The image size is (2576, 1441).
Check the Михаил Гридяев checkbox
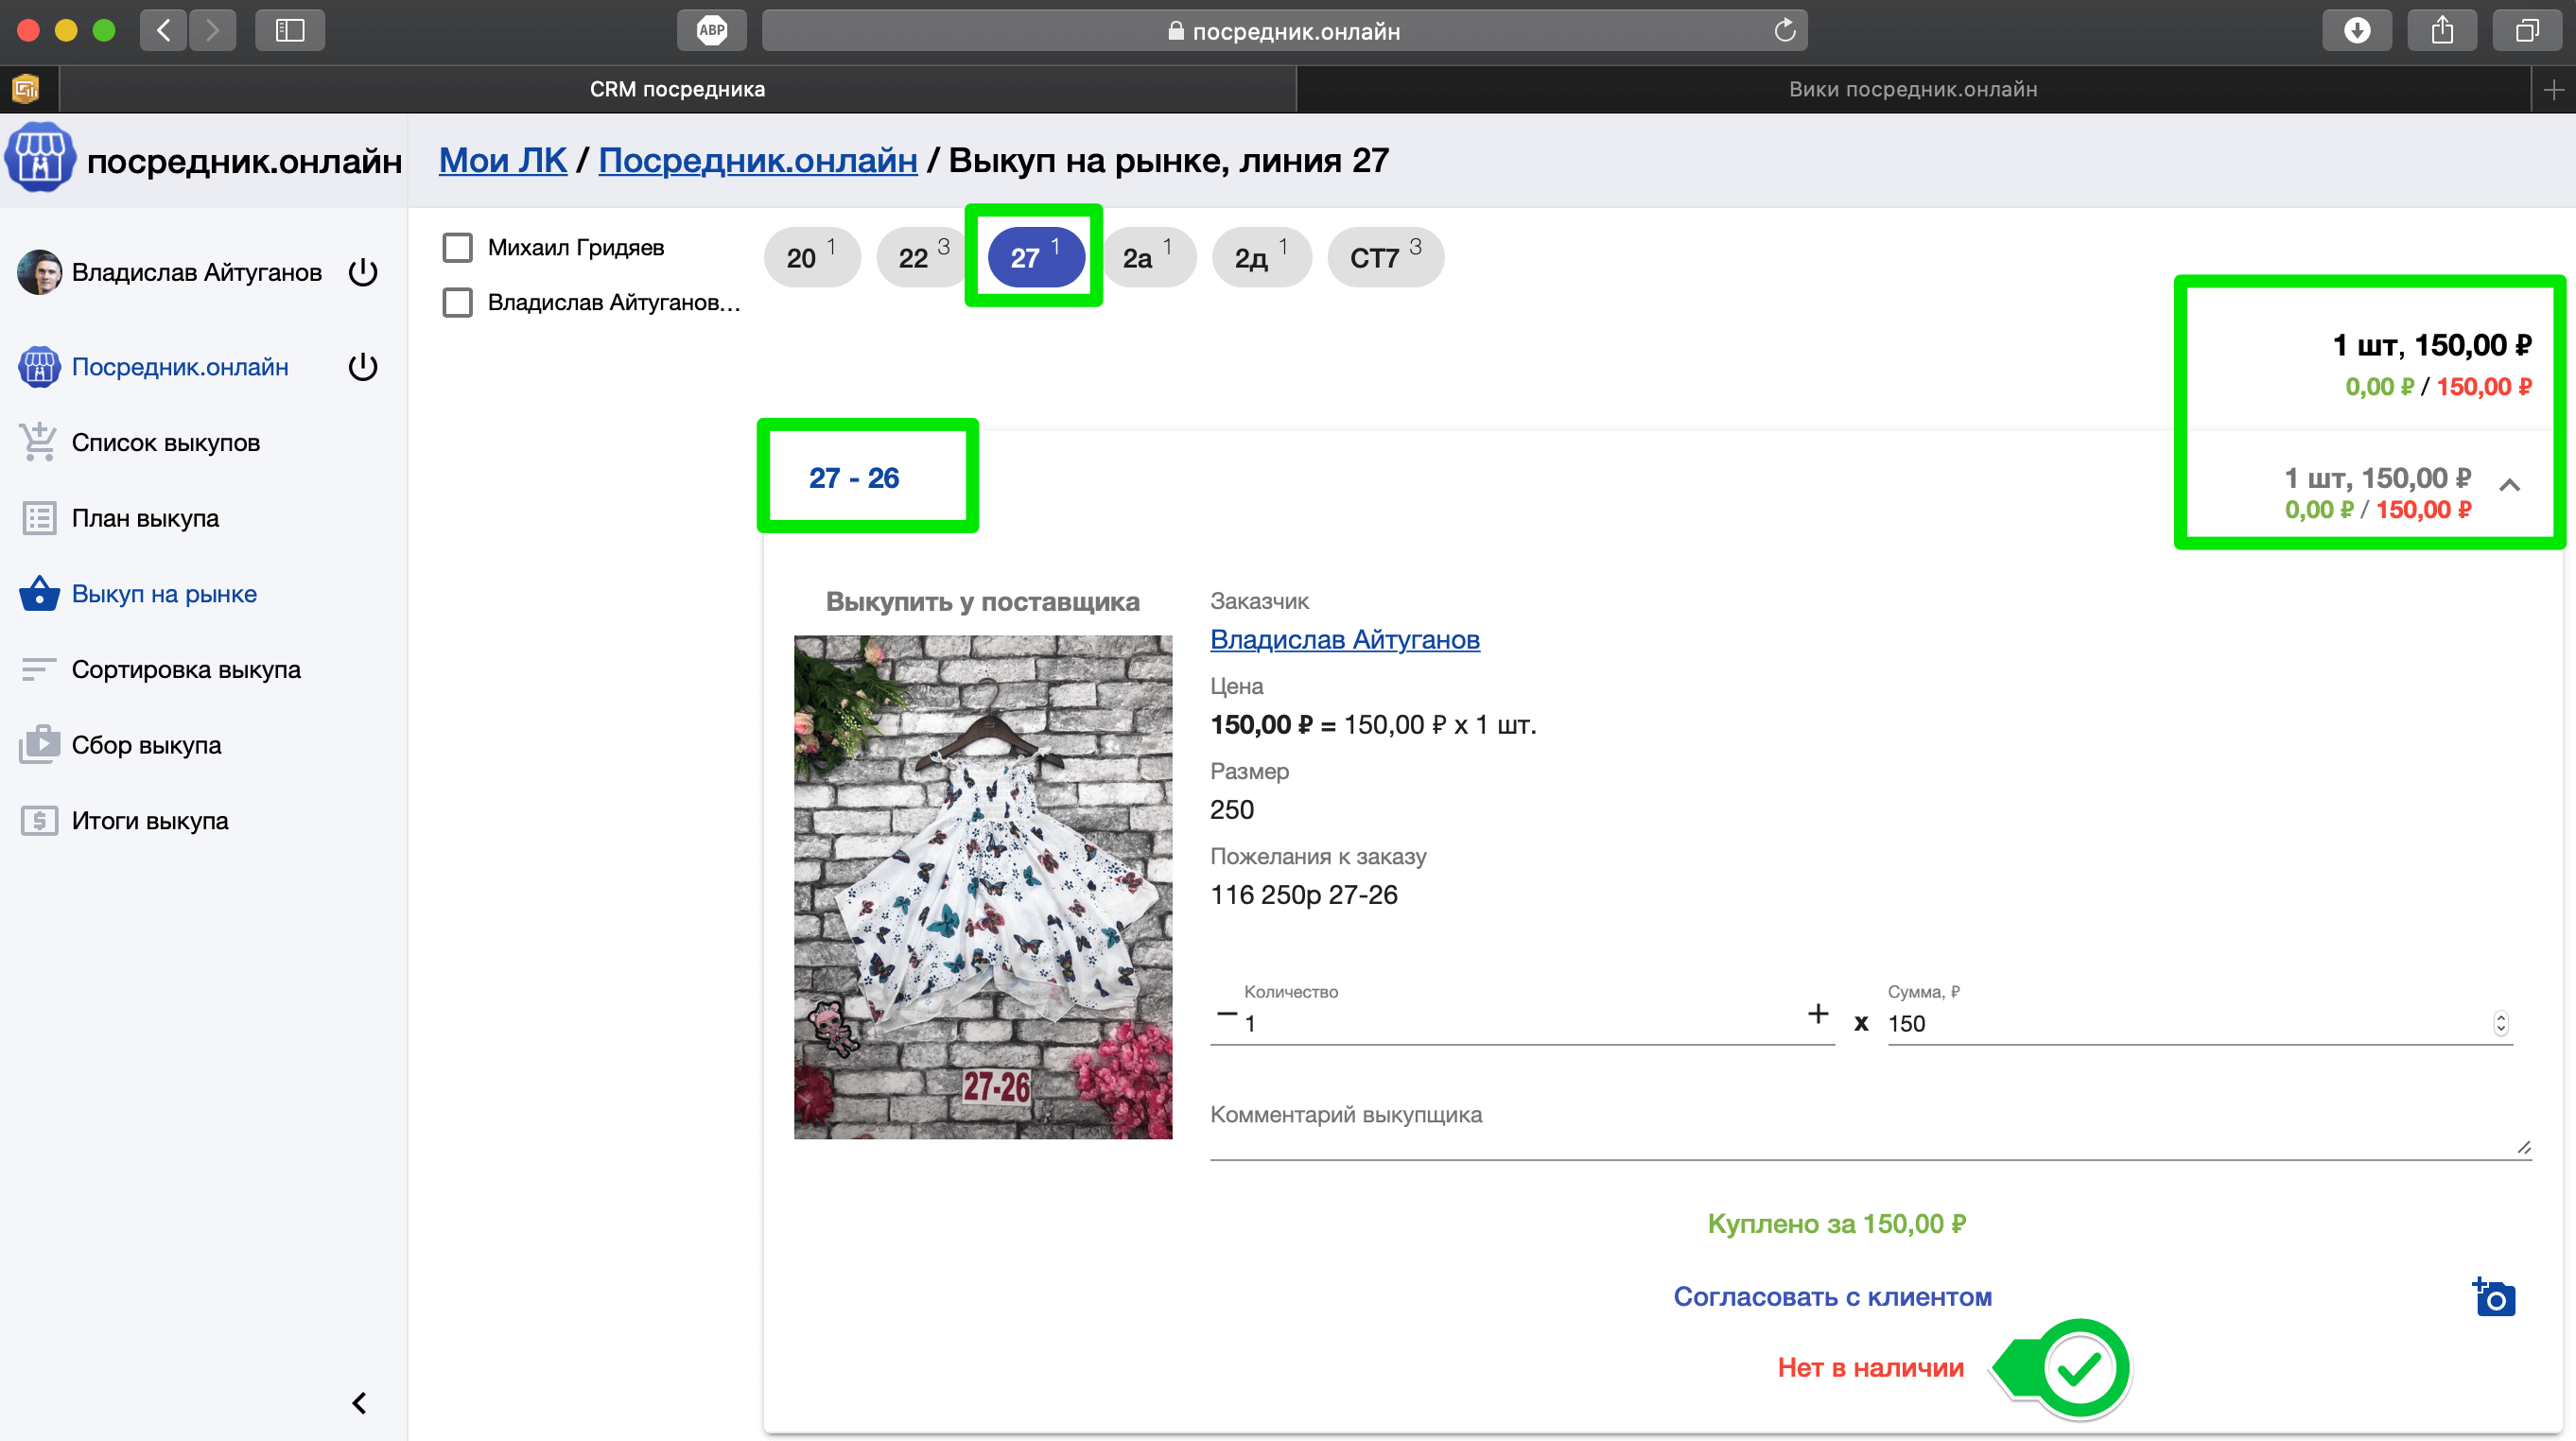(458, 247)
